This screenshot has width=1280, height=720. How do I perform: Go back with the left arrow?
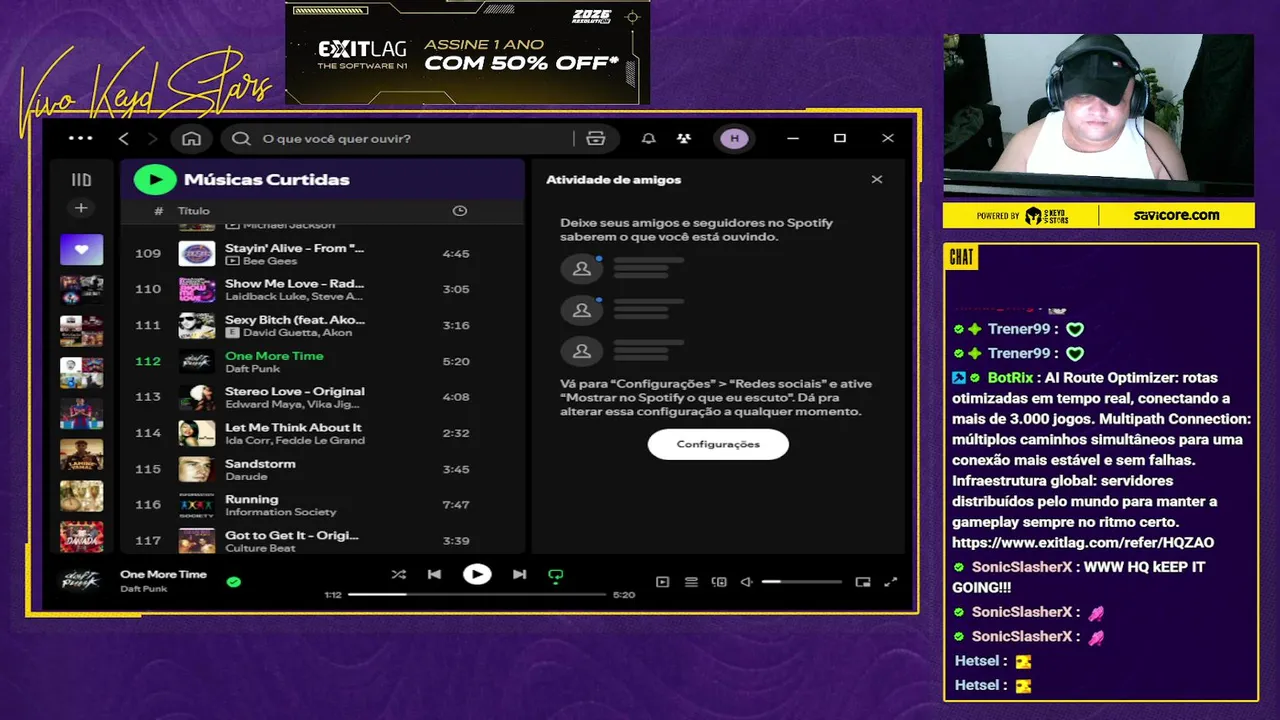124,138
